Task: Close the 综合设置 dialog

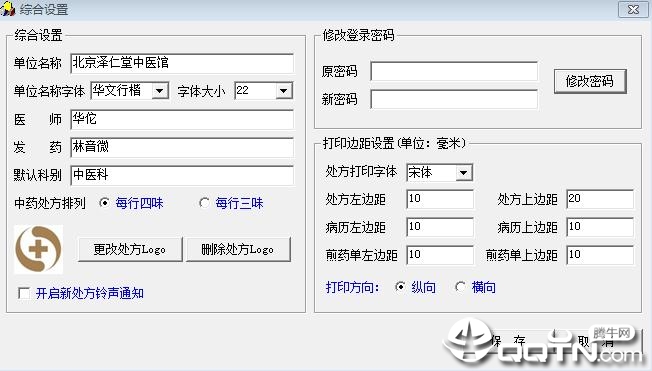Action: (x=633, y=9)
